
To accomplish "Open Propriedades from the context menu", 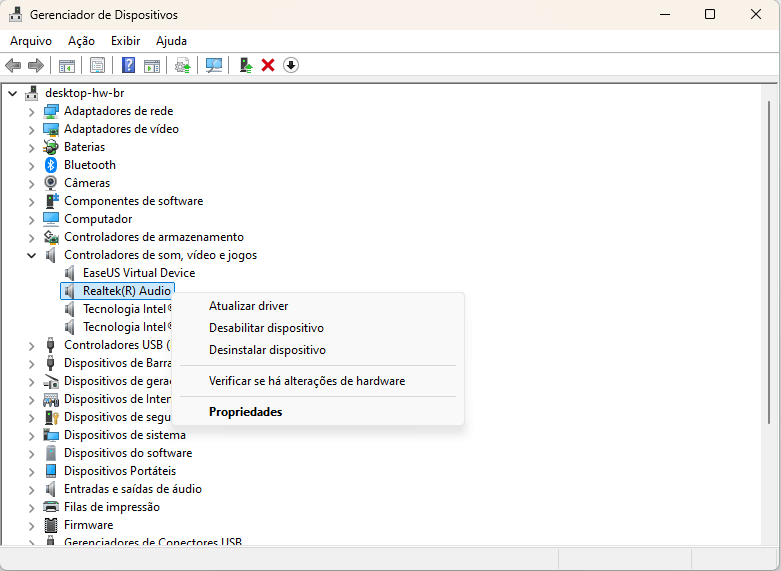I will (245, 412).
